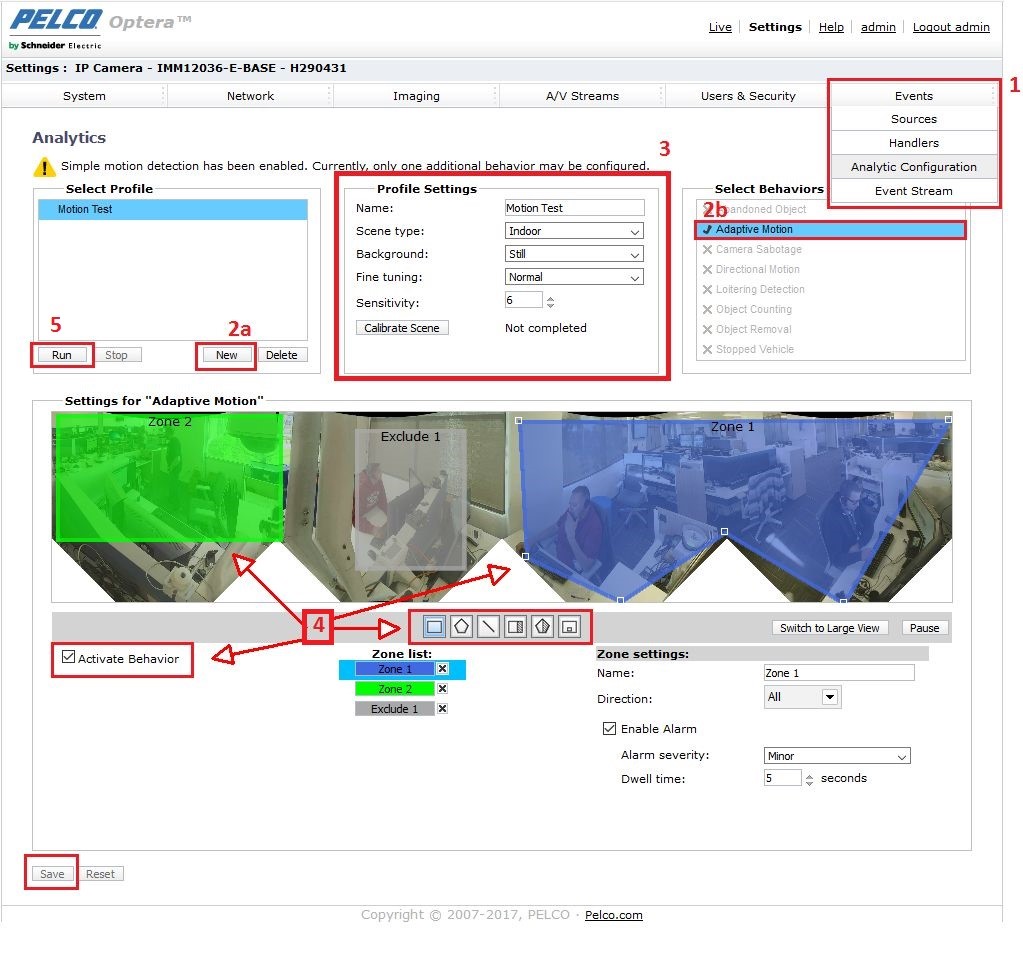
Task: Click the Stop profile button
Action: [x=116, y=355]
